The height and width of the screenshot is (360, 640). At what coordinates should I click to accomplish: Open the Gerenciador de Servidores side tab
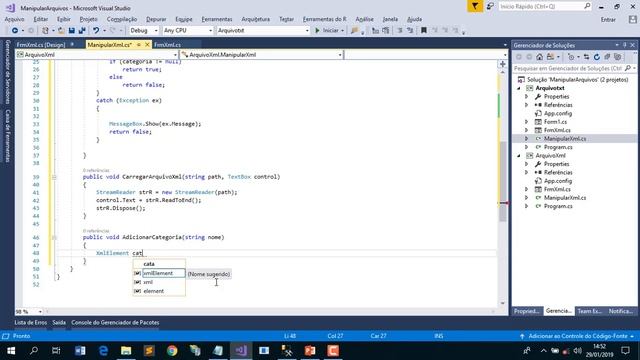coord(7,72)
